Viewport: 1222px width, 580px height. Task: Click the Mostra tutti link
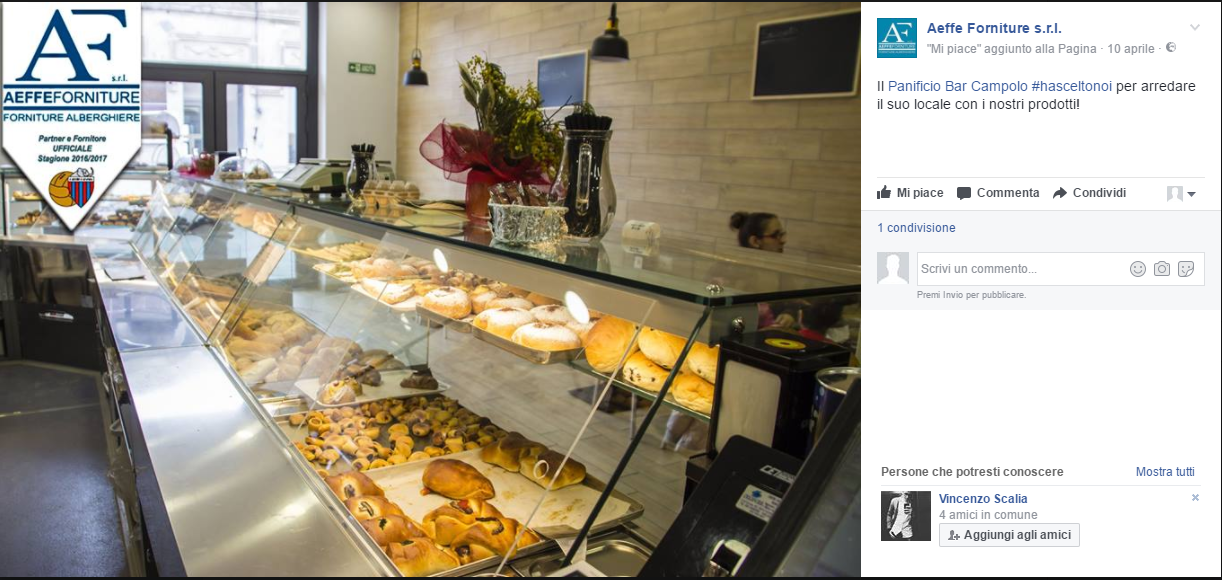(x=1165, y=472)
